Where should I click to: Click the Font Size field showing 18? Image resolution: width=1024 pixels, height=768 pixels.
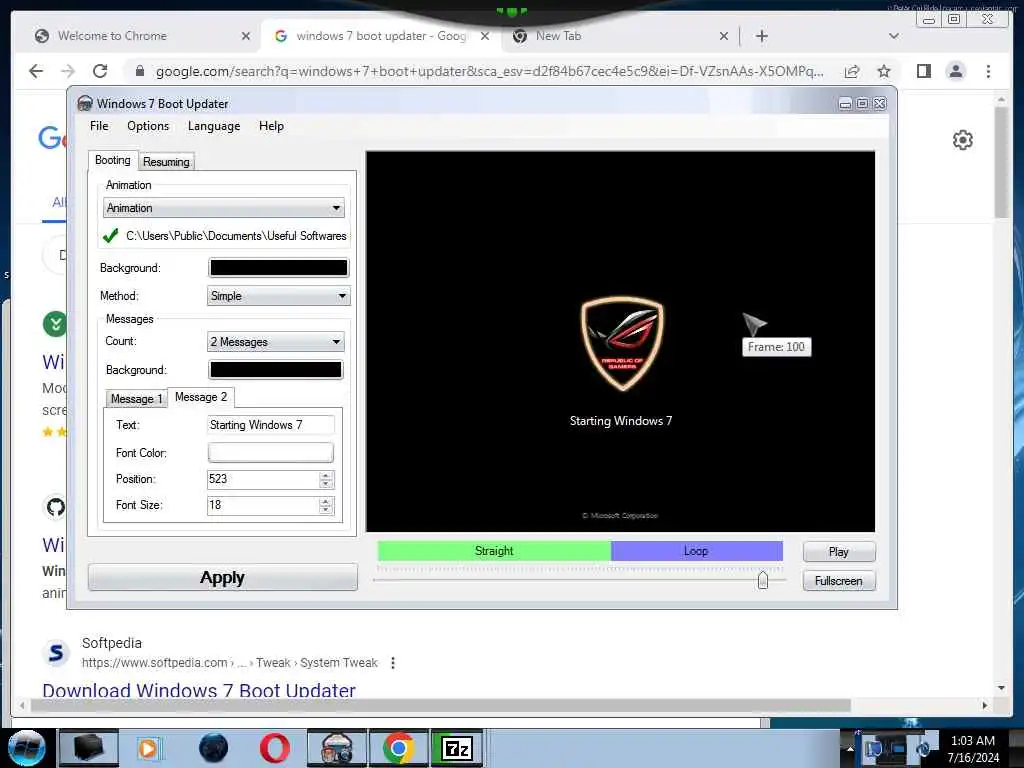[263, 505]
